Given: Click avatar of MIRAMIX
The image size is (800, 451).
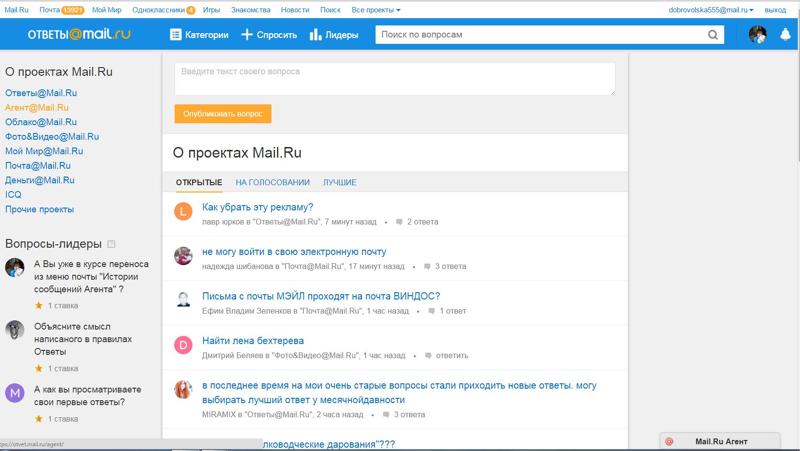Looking at the screenshot, I should [183, 389].
